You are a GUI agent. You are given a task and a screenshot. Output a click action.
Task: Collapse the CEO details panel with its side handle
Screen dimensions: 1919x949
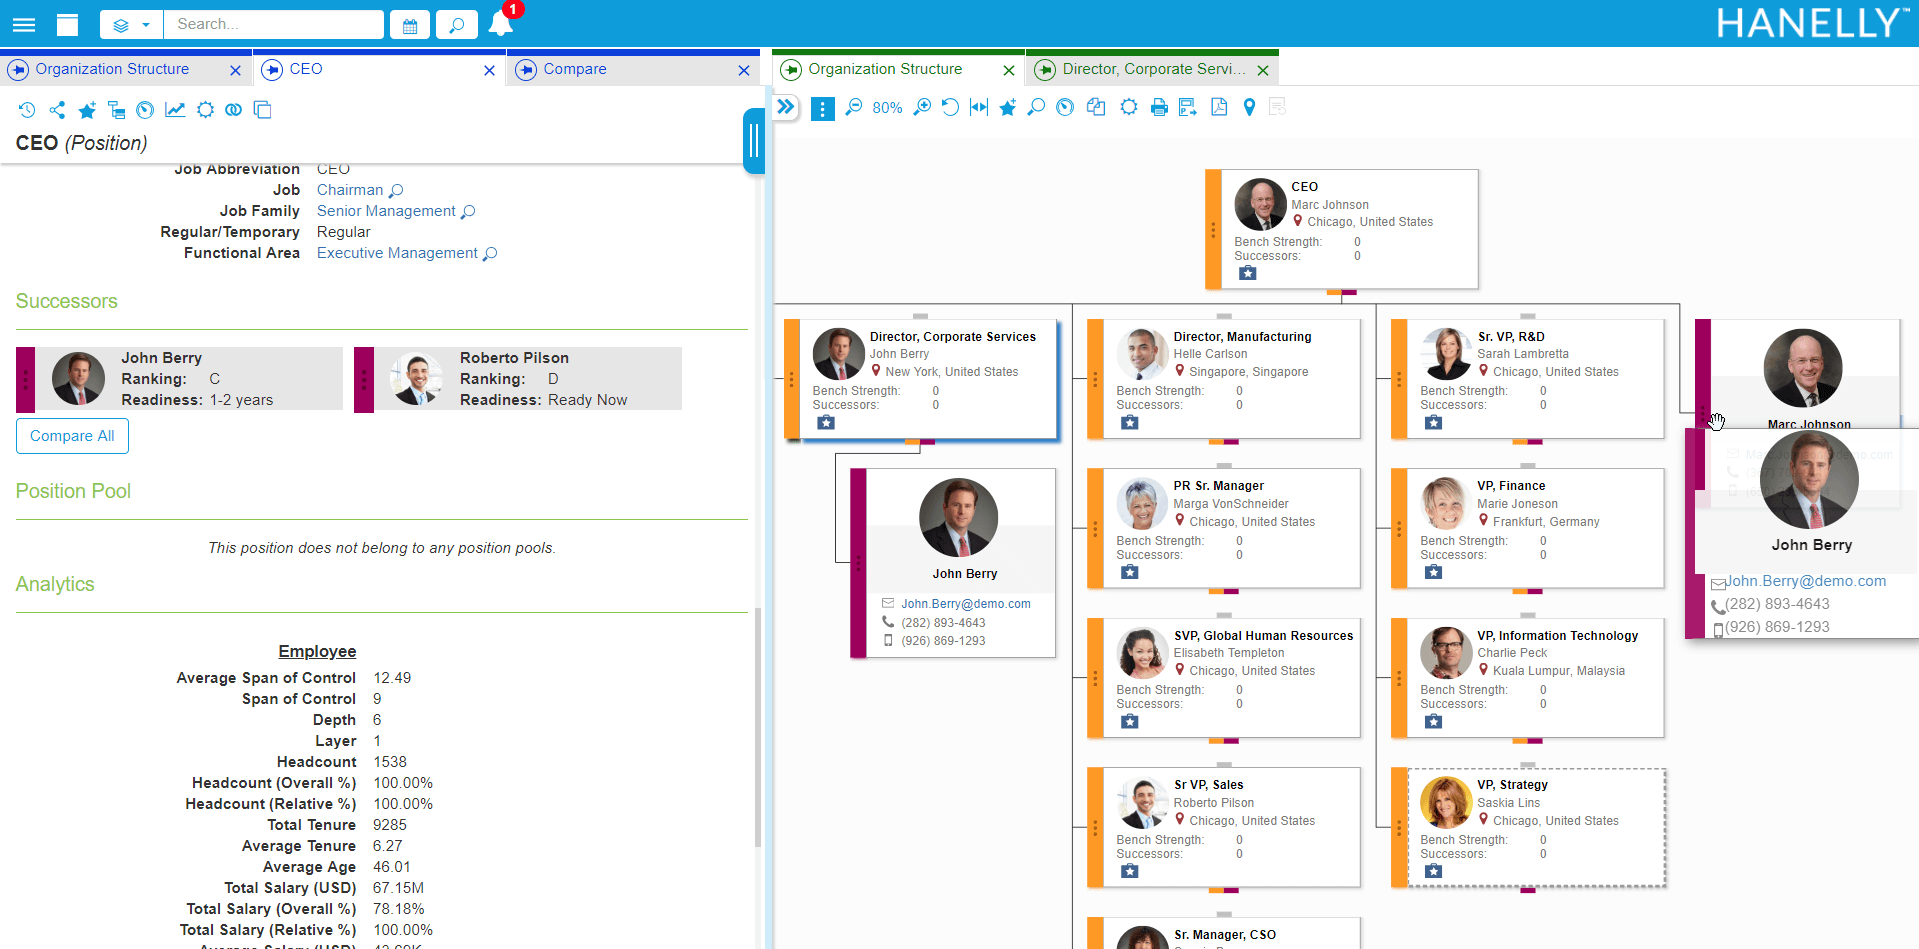click(753, 141)
